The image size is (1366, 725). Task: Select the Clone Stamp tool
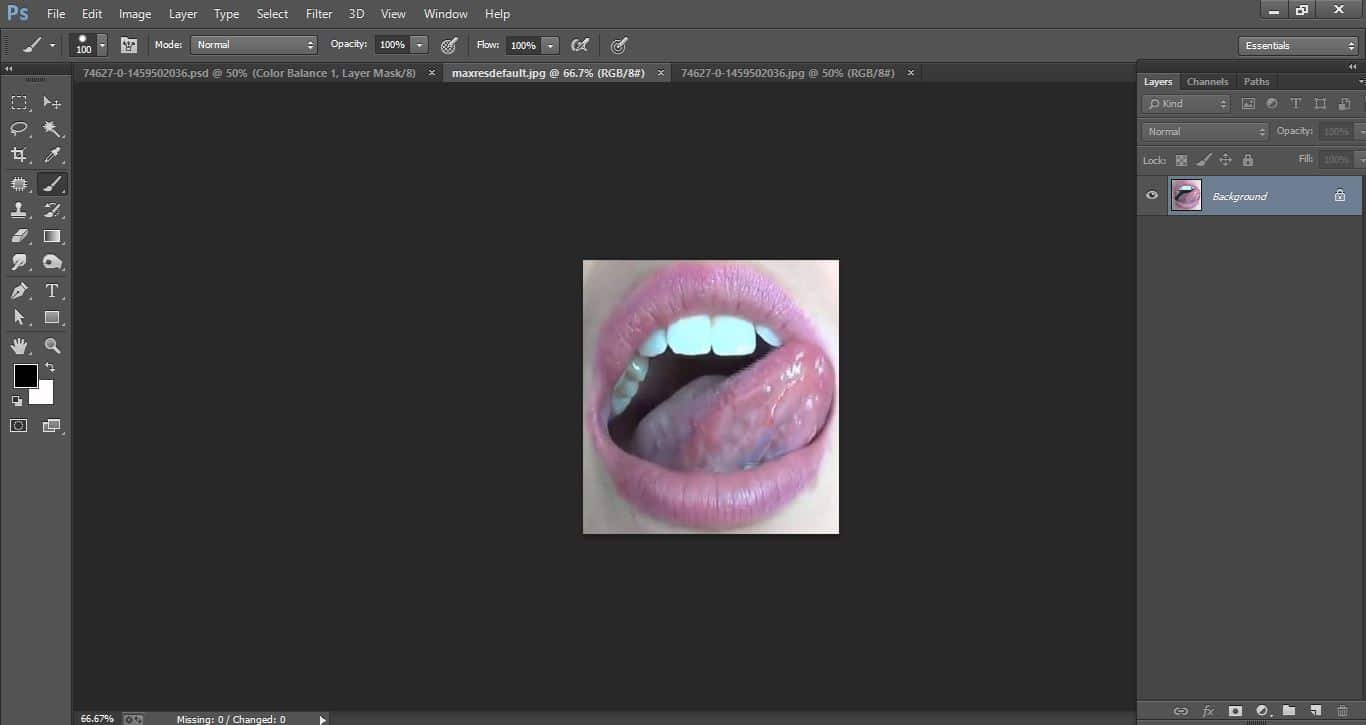tap(19, 210)
